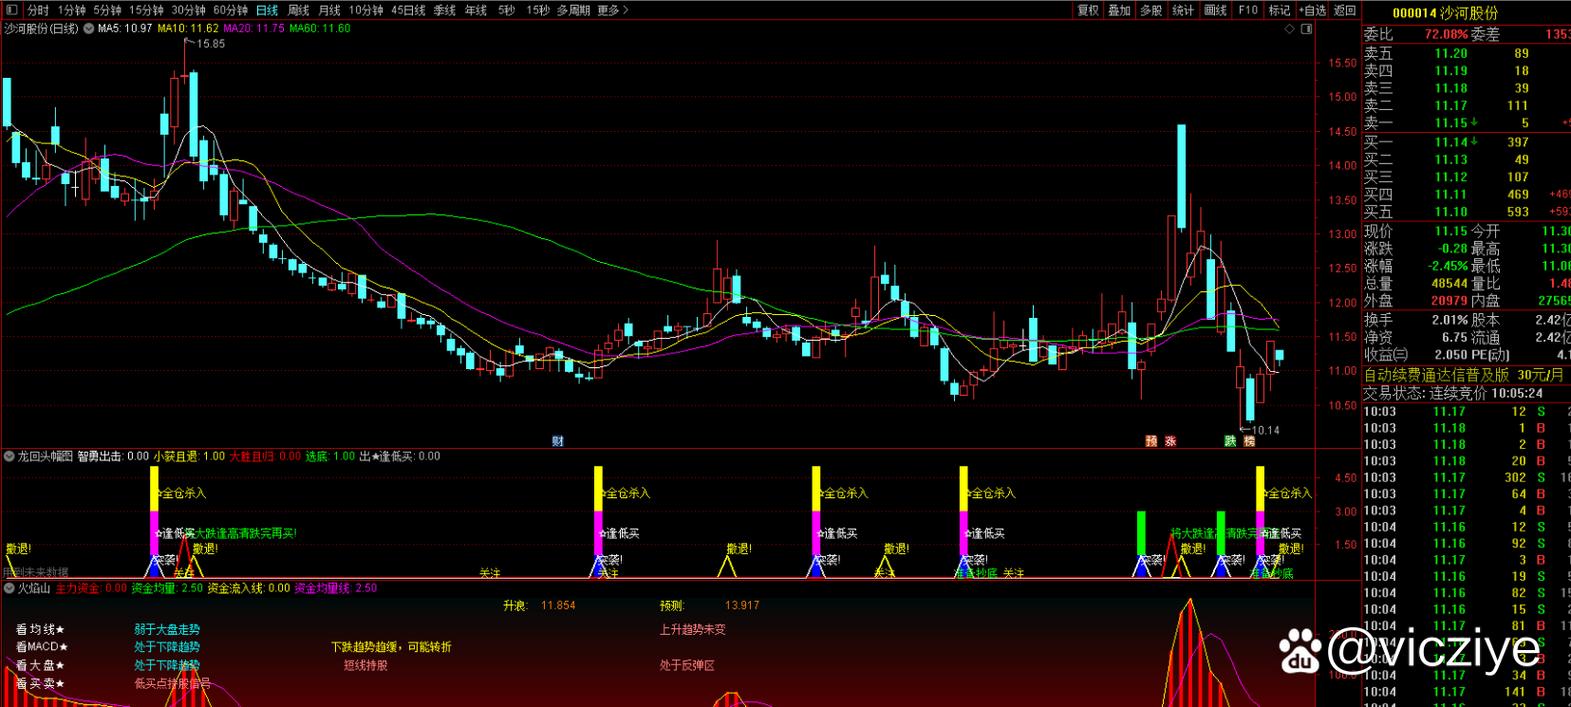Click the 财 marker on the chart timeline
This screenshot has height=707, width=1571.
[557, 441]
